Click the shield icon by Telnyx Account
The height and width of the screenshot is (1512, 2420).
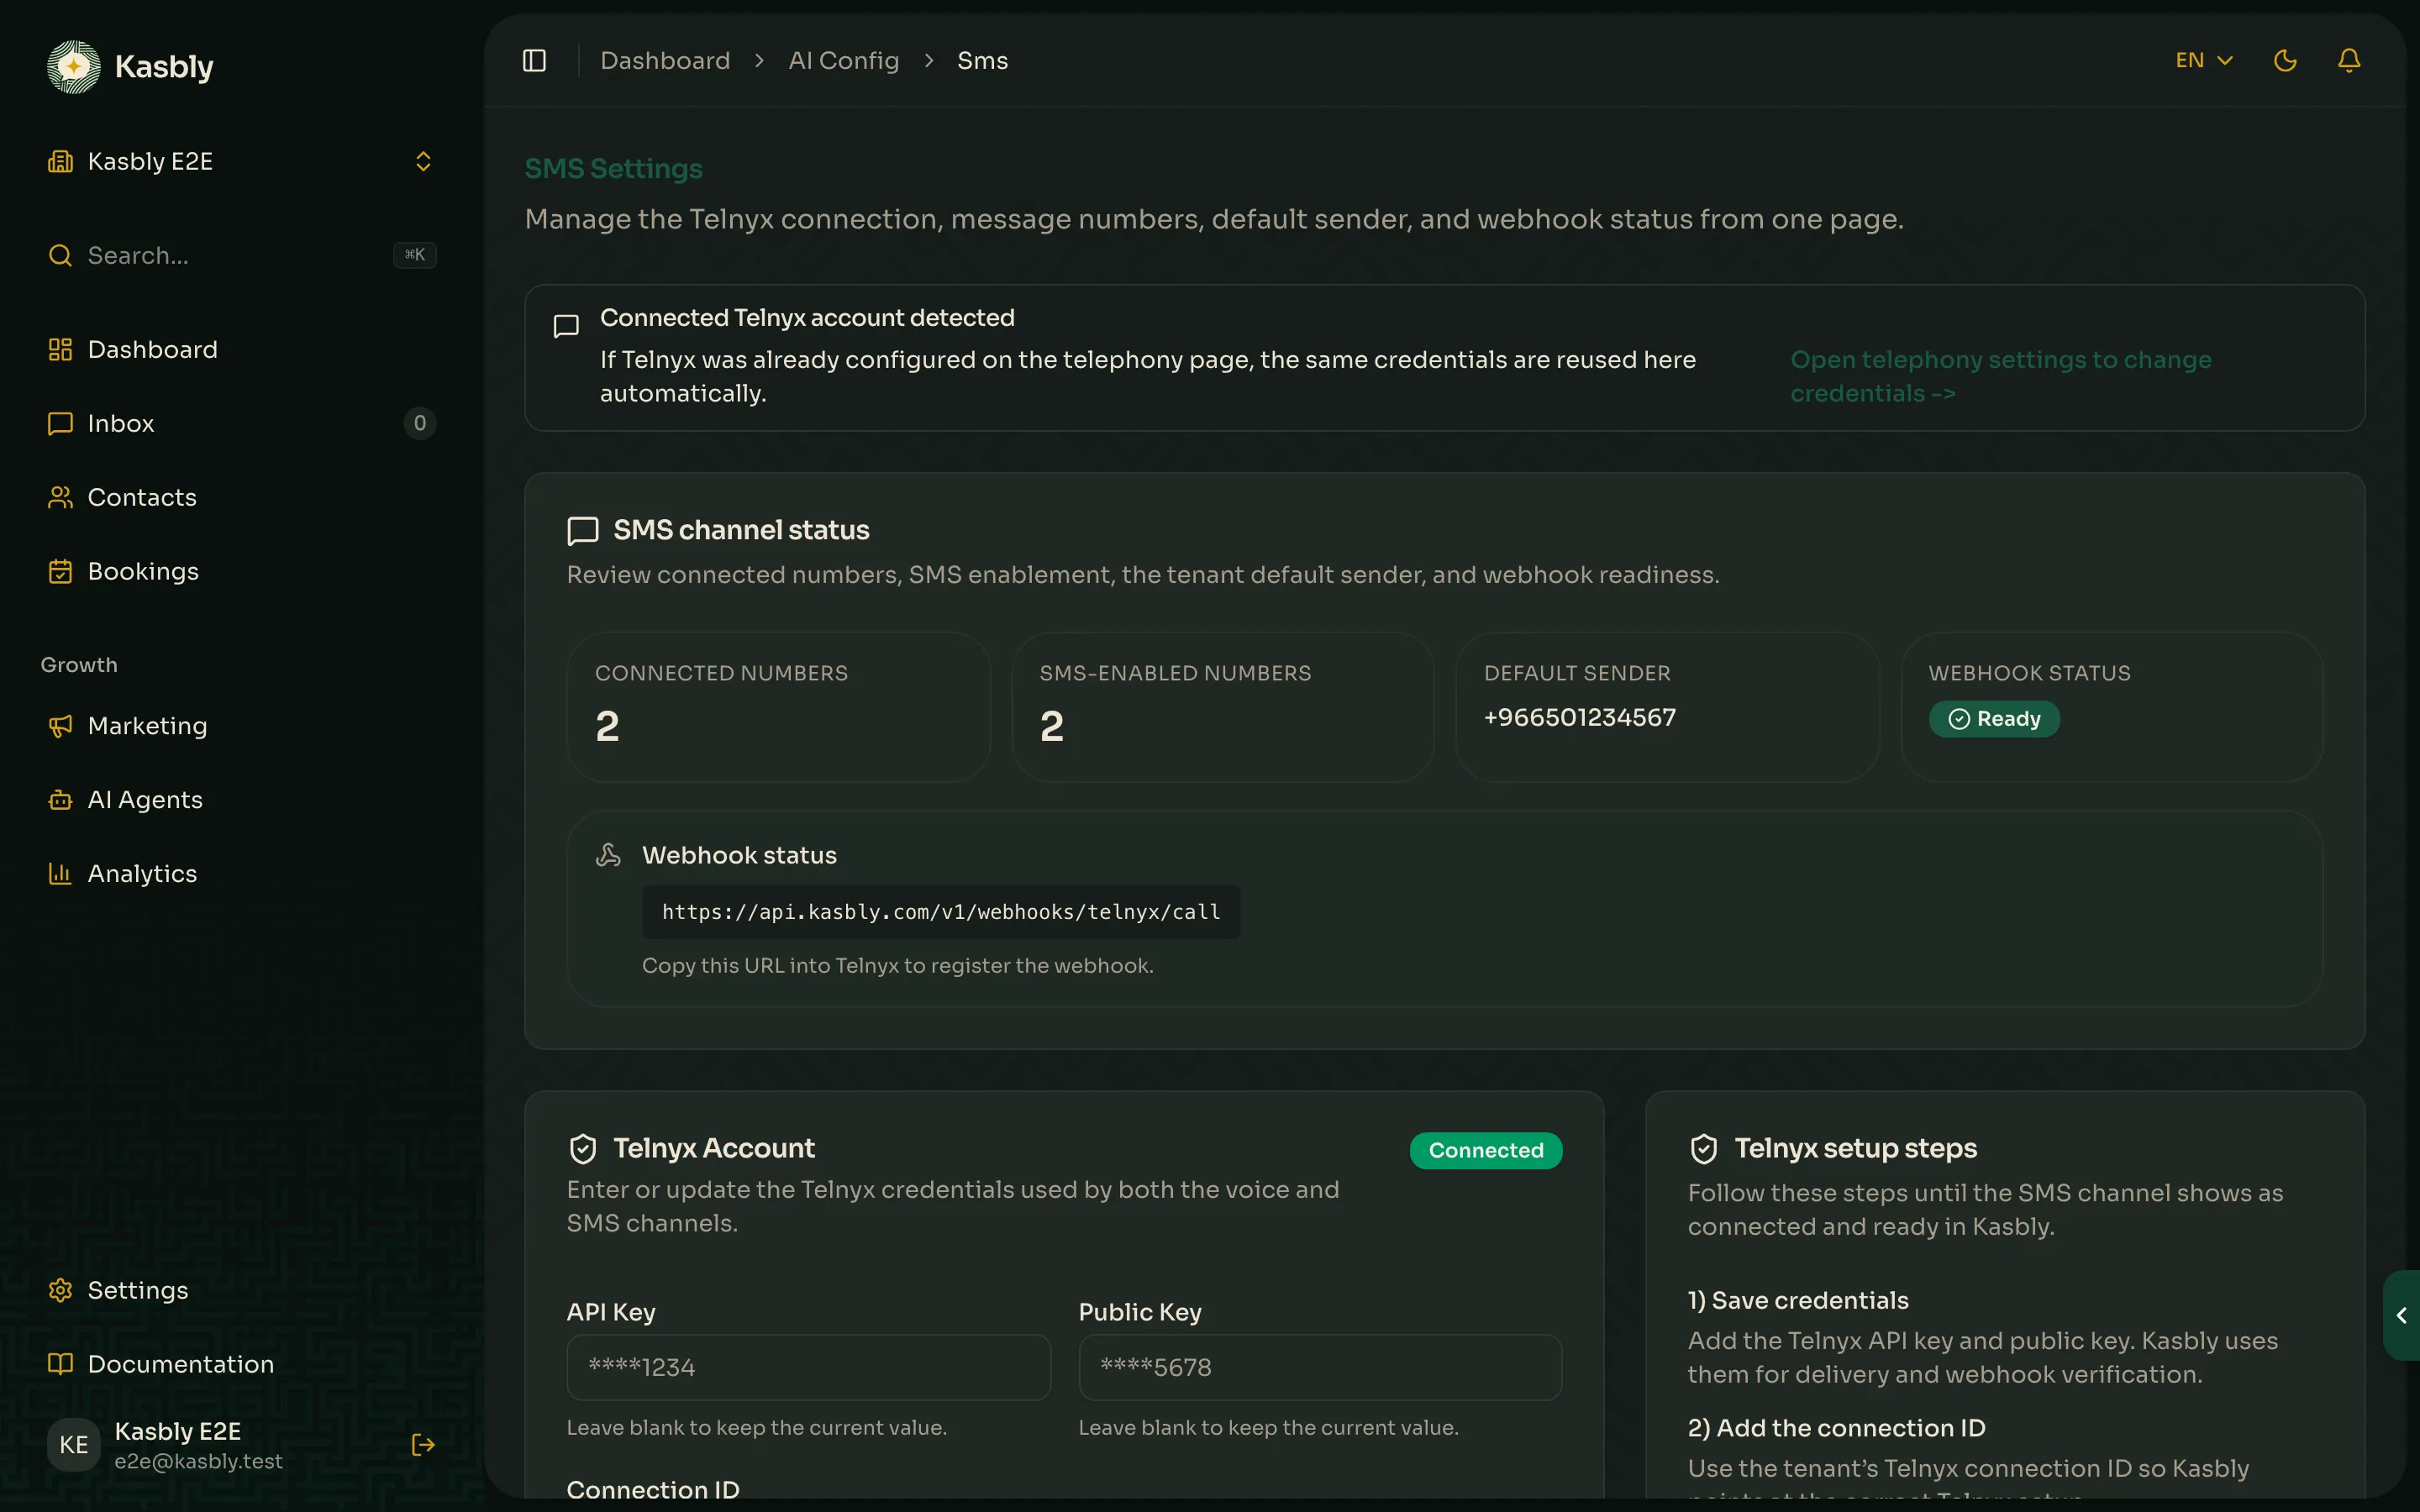coord(583,1149)
